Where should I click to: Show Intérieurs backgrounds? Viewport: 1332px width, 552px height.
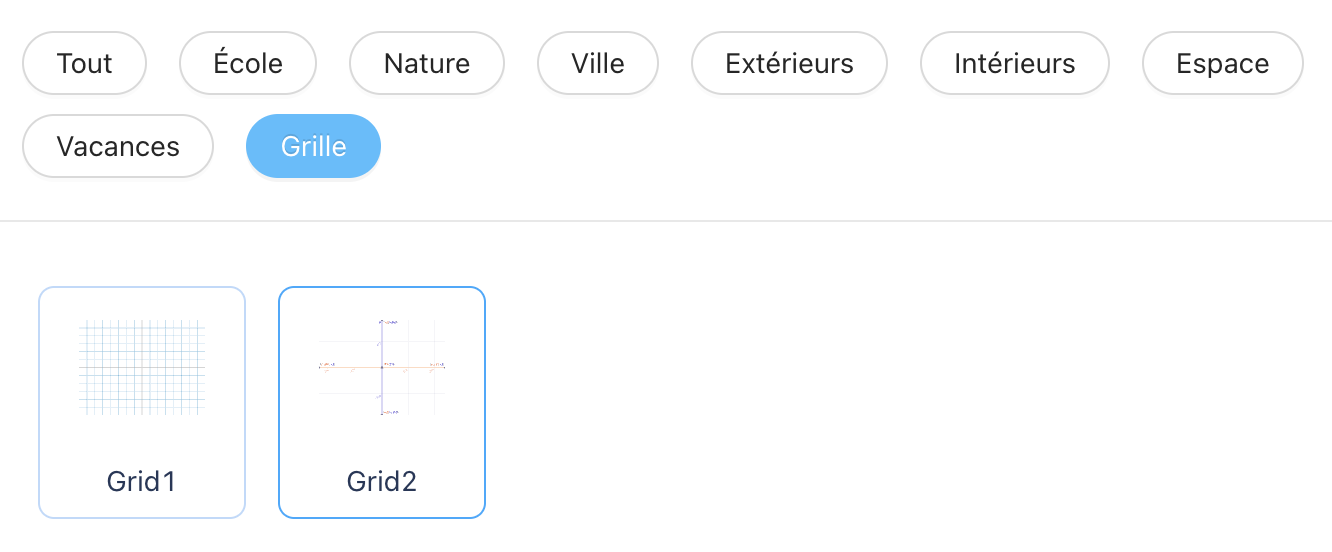[1015, 63]
